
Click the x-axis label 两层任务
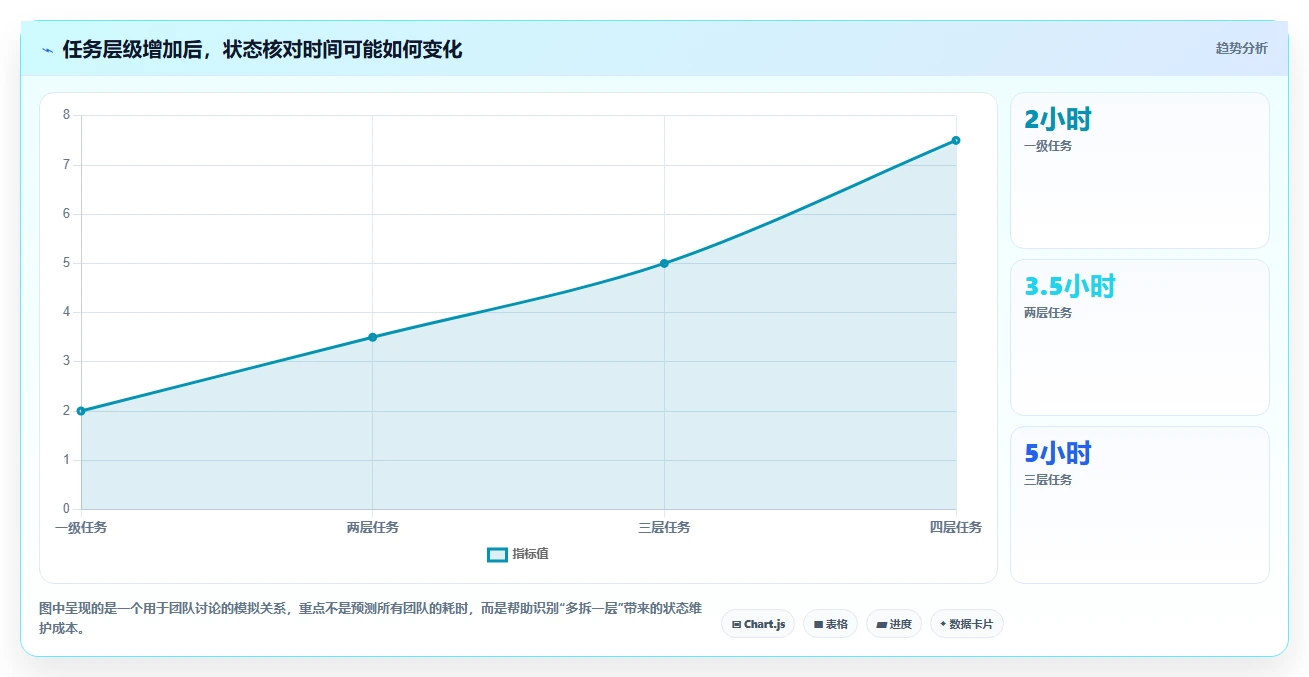pyautogui.click(x=372, y=528)
